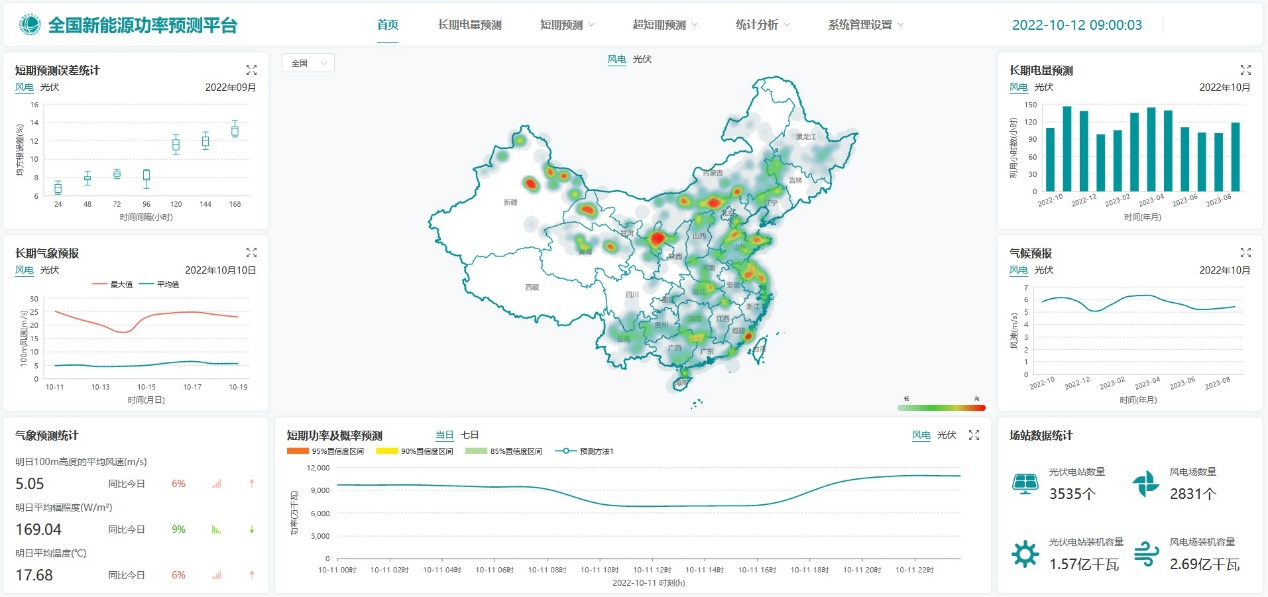Viewport: 1268px width, 597px height.
Task: Maximize the 气候预报 chart panel
Action: pos(1245,253)
